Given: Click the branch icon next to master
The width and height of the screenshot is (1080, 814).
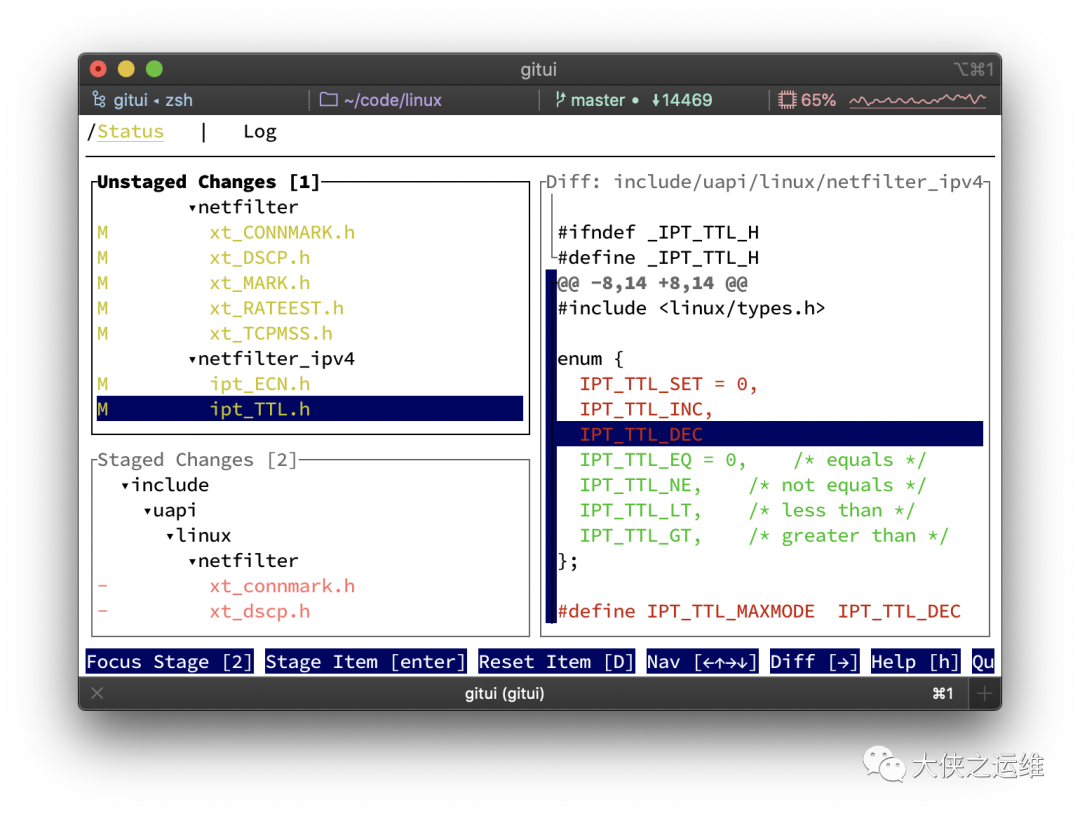Looking at the screenshot, I should coord(560,100).
